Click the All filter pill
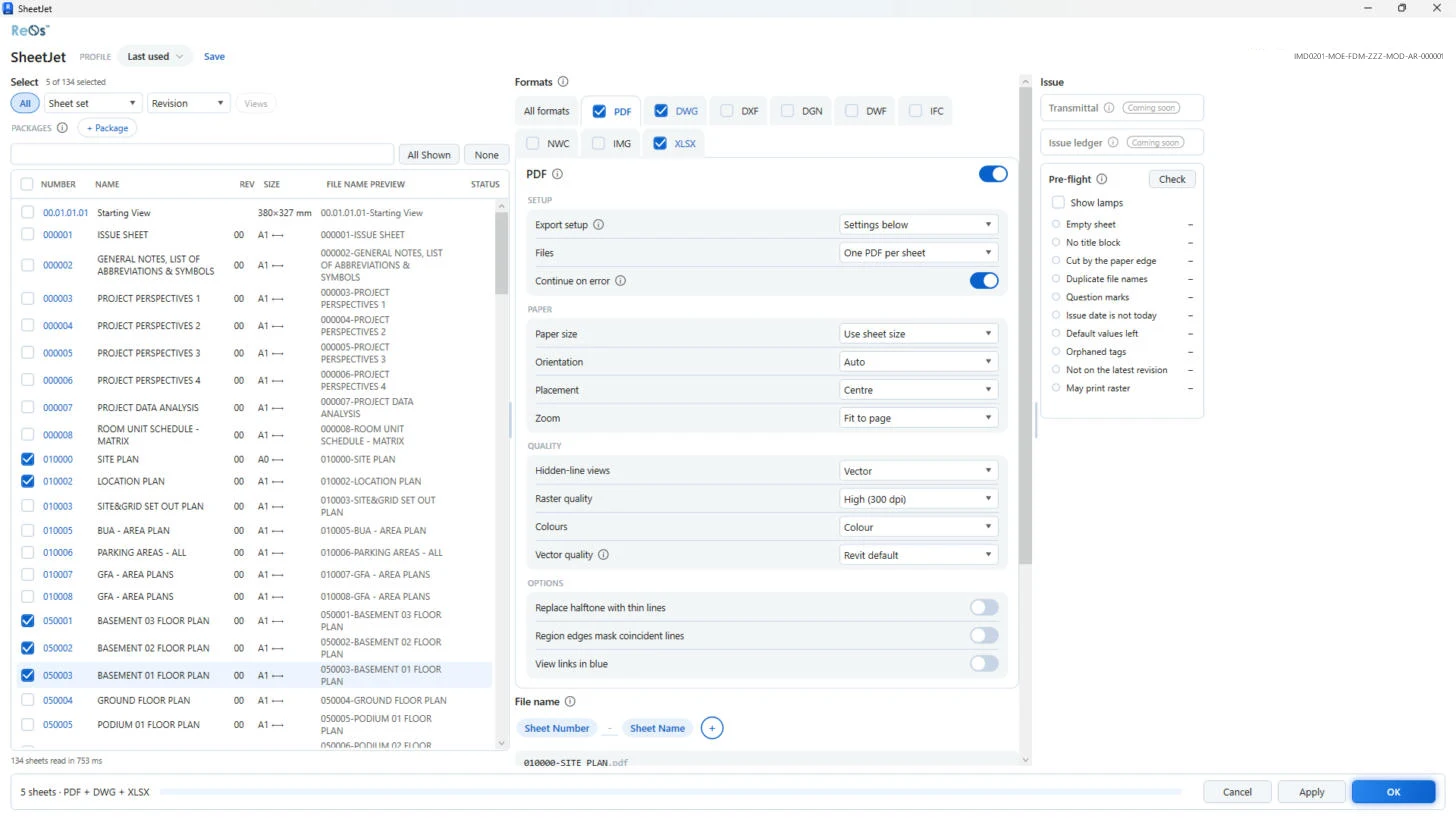Image resolution: width=1456 pixels, height=819 pixels. click(25, 103)
